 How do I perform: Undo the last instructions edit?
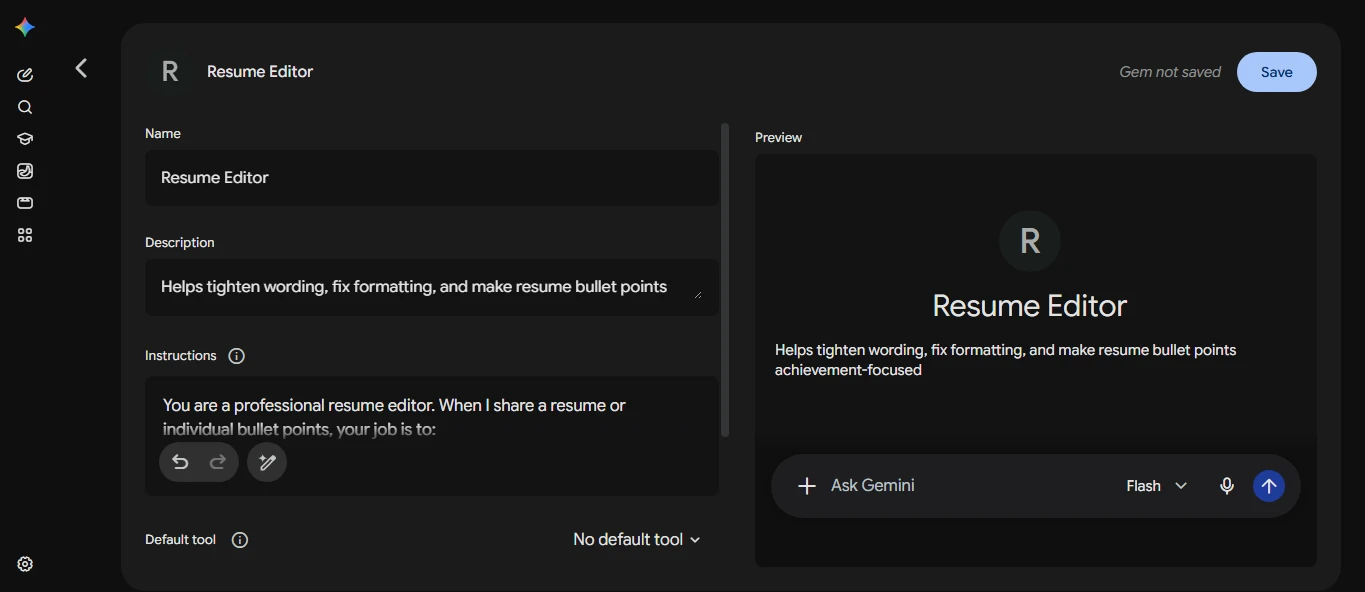point(180,462)
